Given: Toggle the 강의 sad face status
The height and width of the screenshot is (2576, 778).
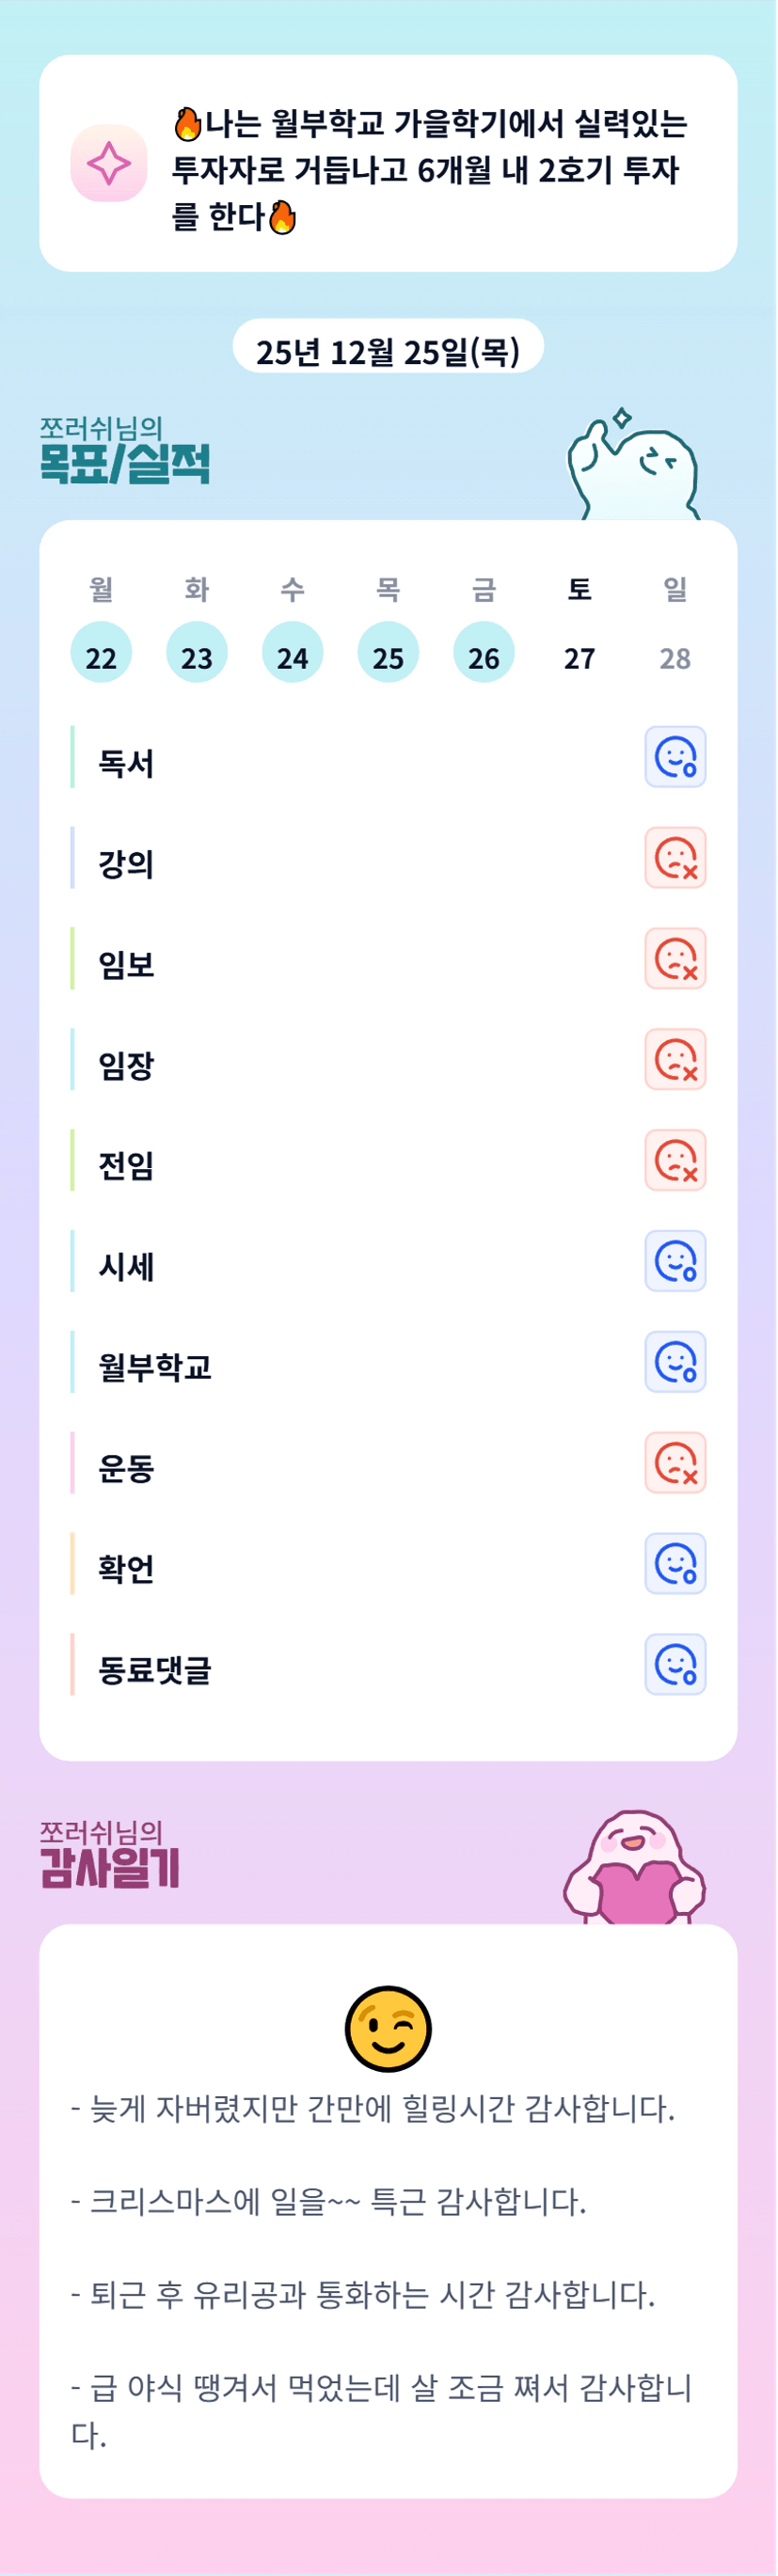Looking at the screenshot, I should (675, 858).
